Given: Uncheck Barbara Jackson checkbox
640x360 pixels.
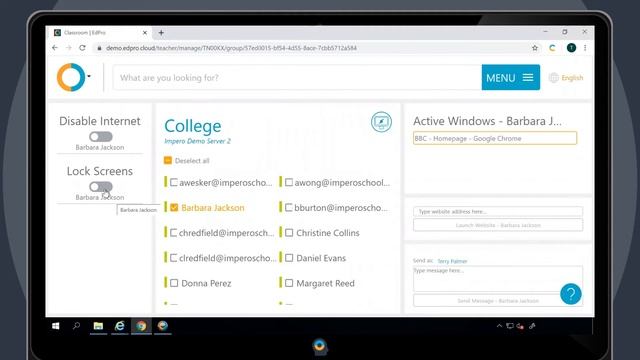Looking at the screenshot, I should [174, 207].
